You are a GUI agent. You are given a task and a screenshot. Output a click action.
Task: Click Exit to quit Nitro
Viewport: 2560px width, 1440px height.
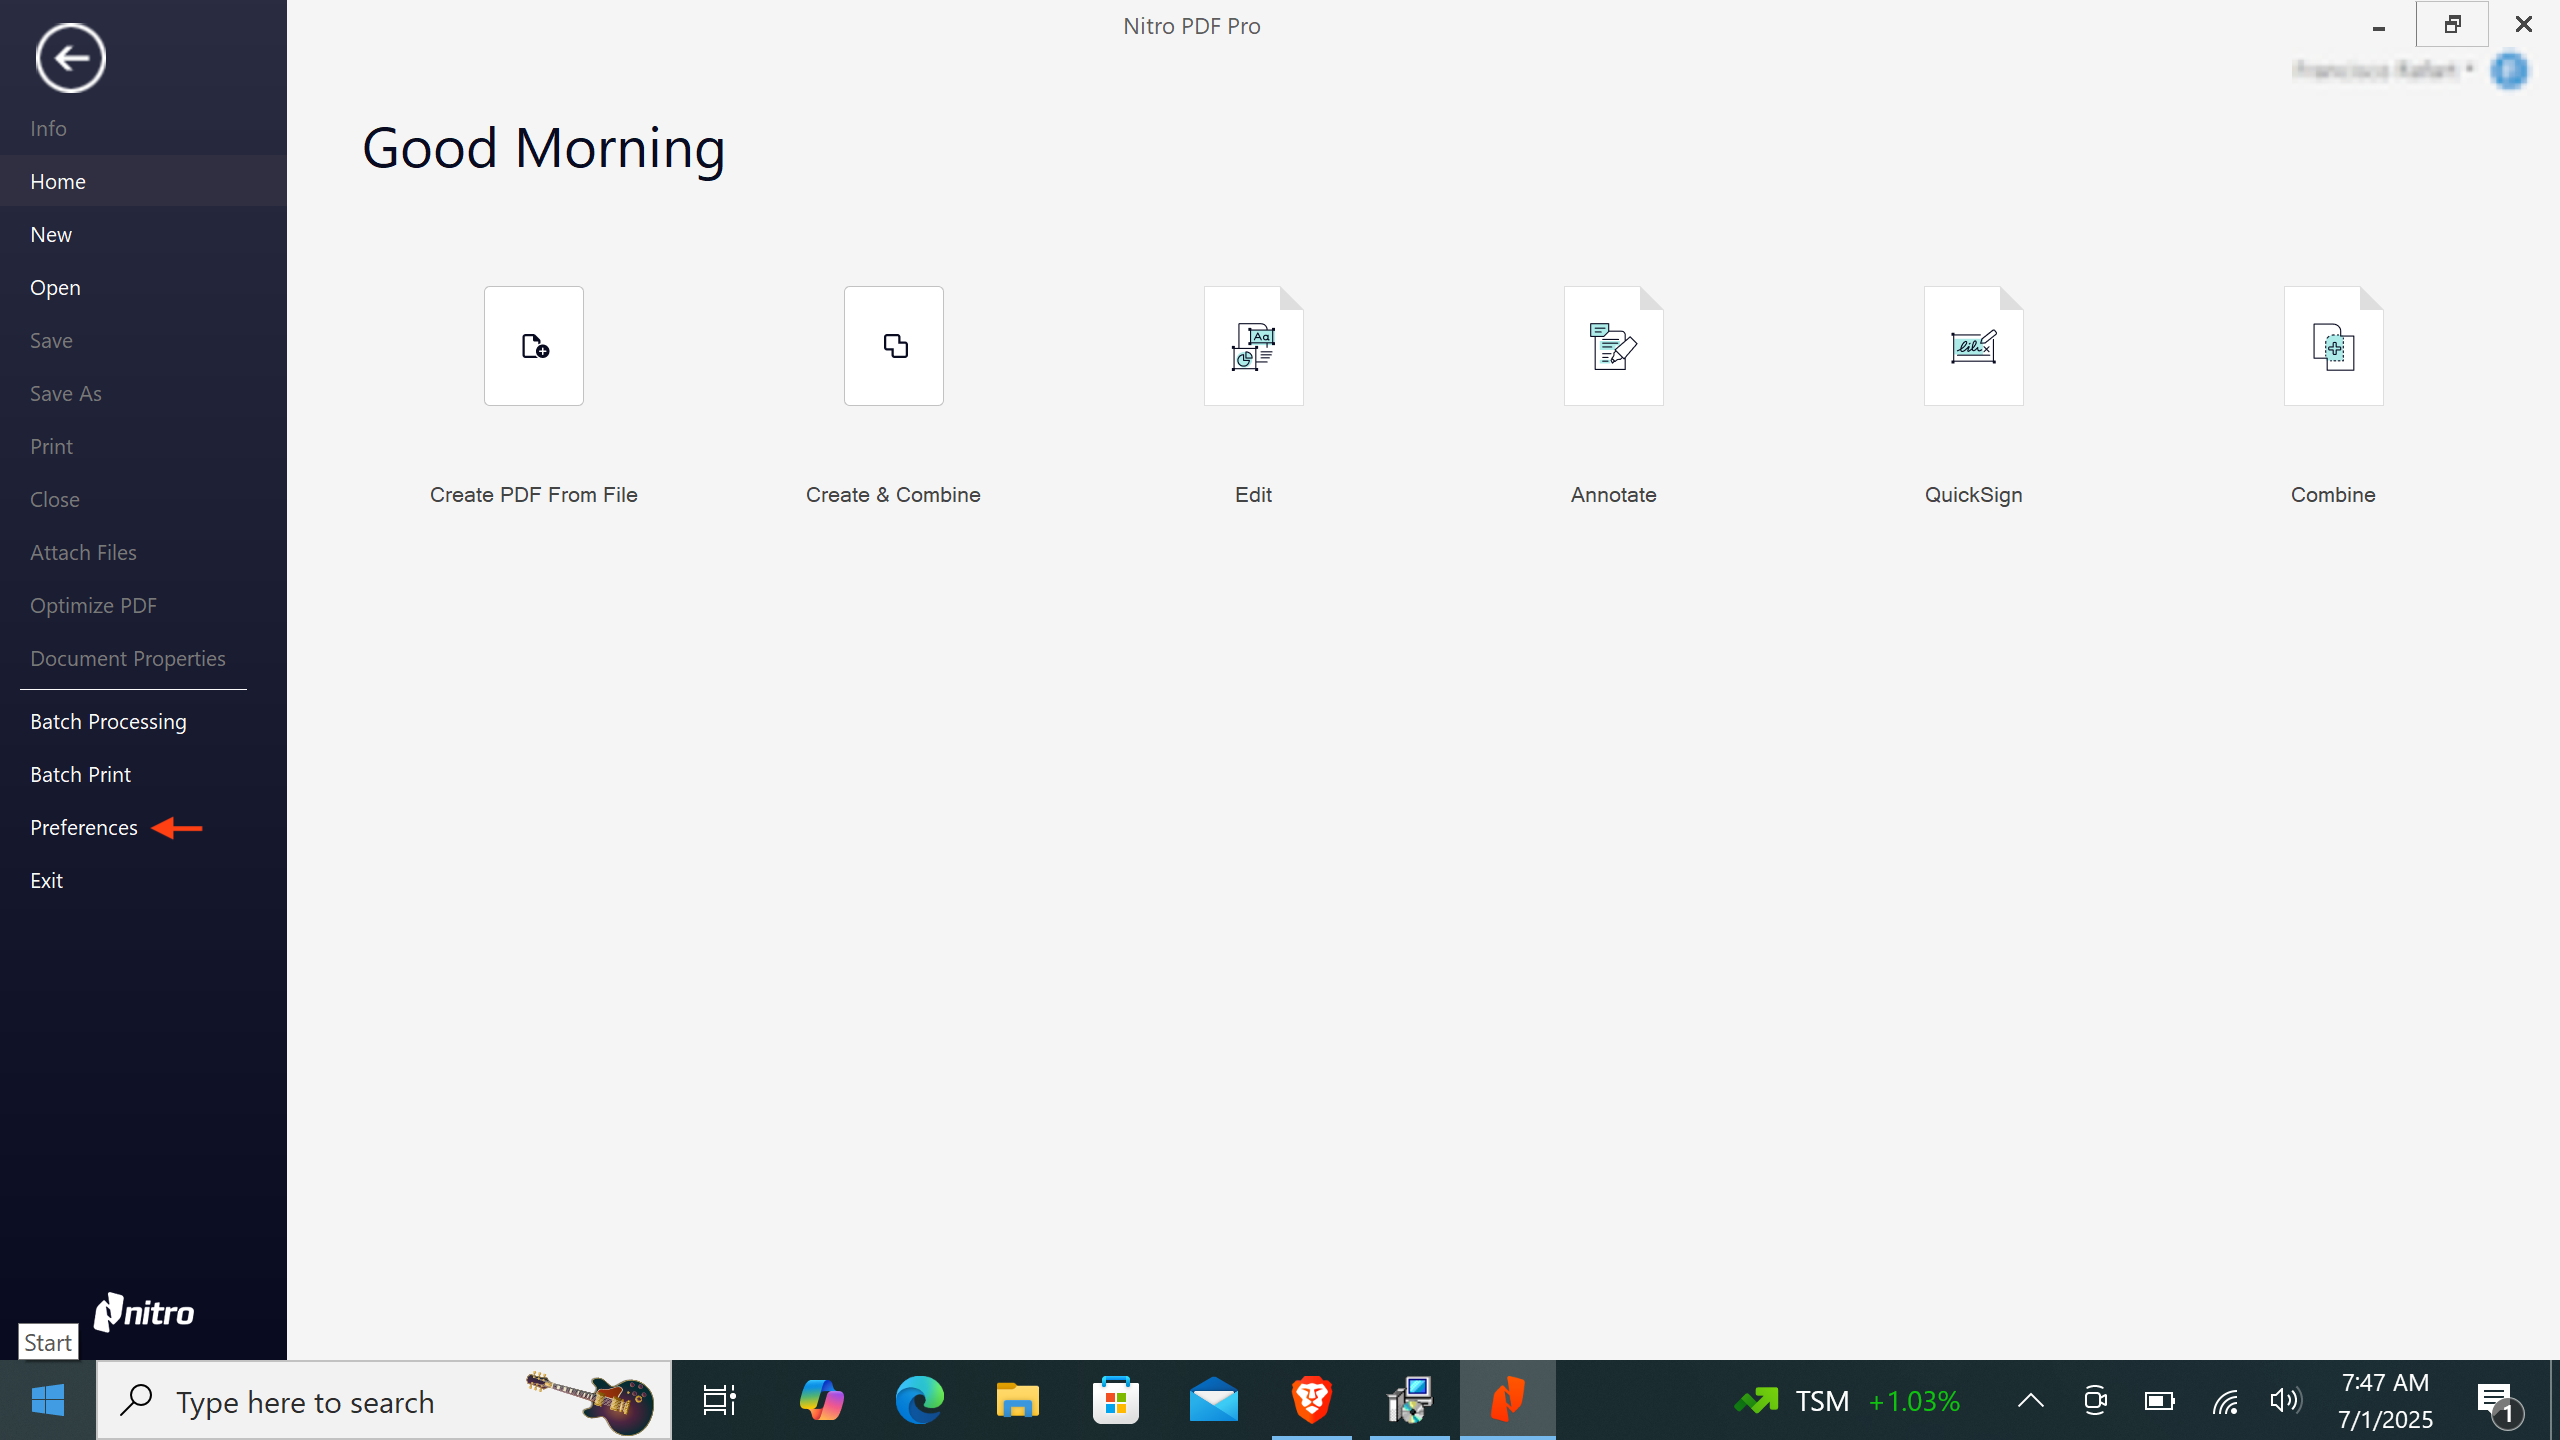click(46, 880)
